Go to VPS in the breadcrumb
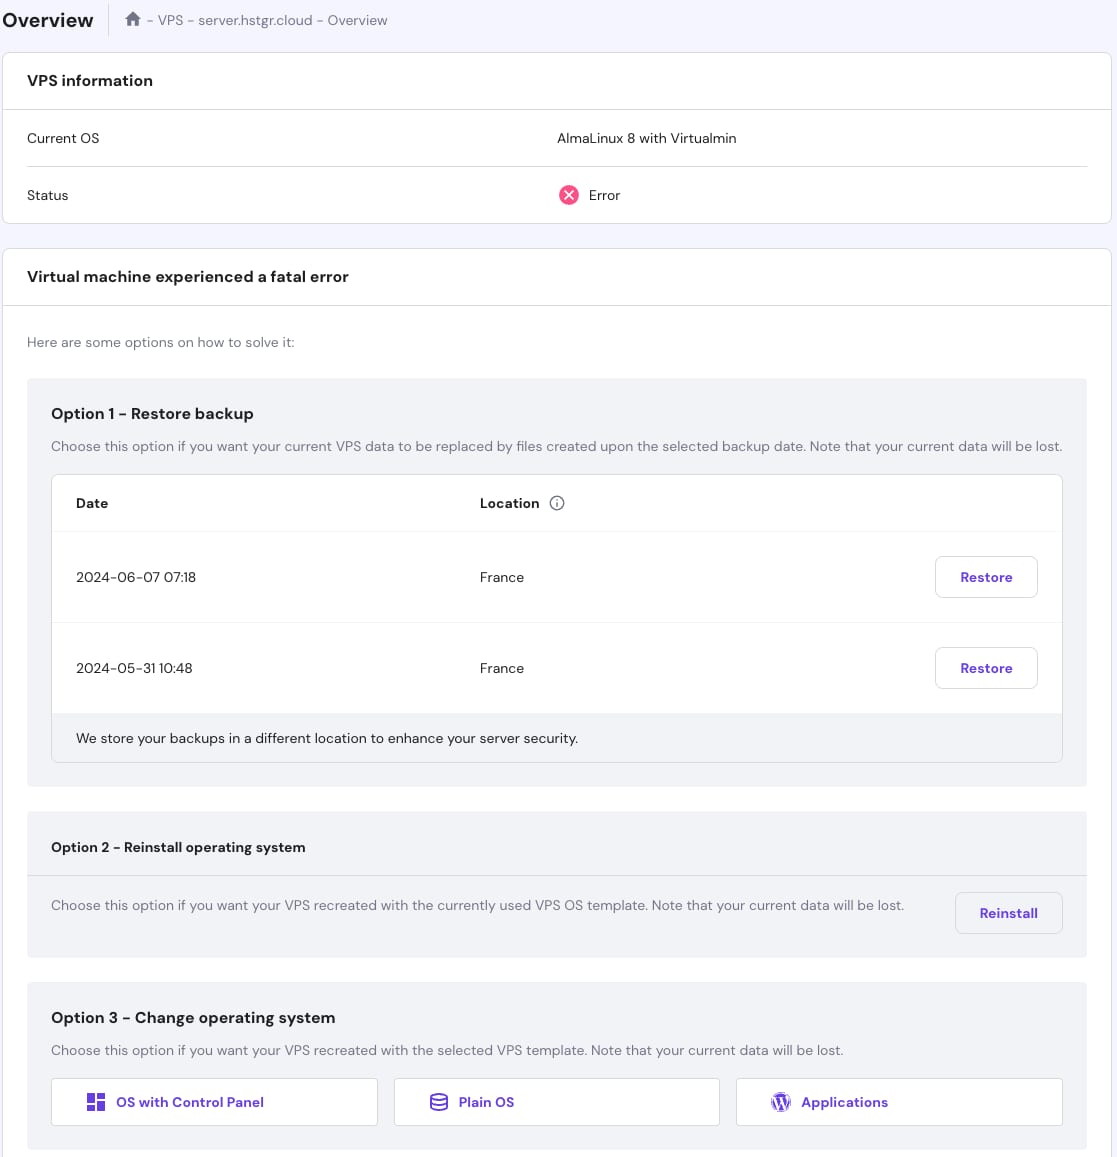Screen dimensions: 1117x1157 [x=170, y=20]
